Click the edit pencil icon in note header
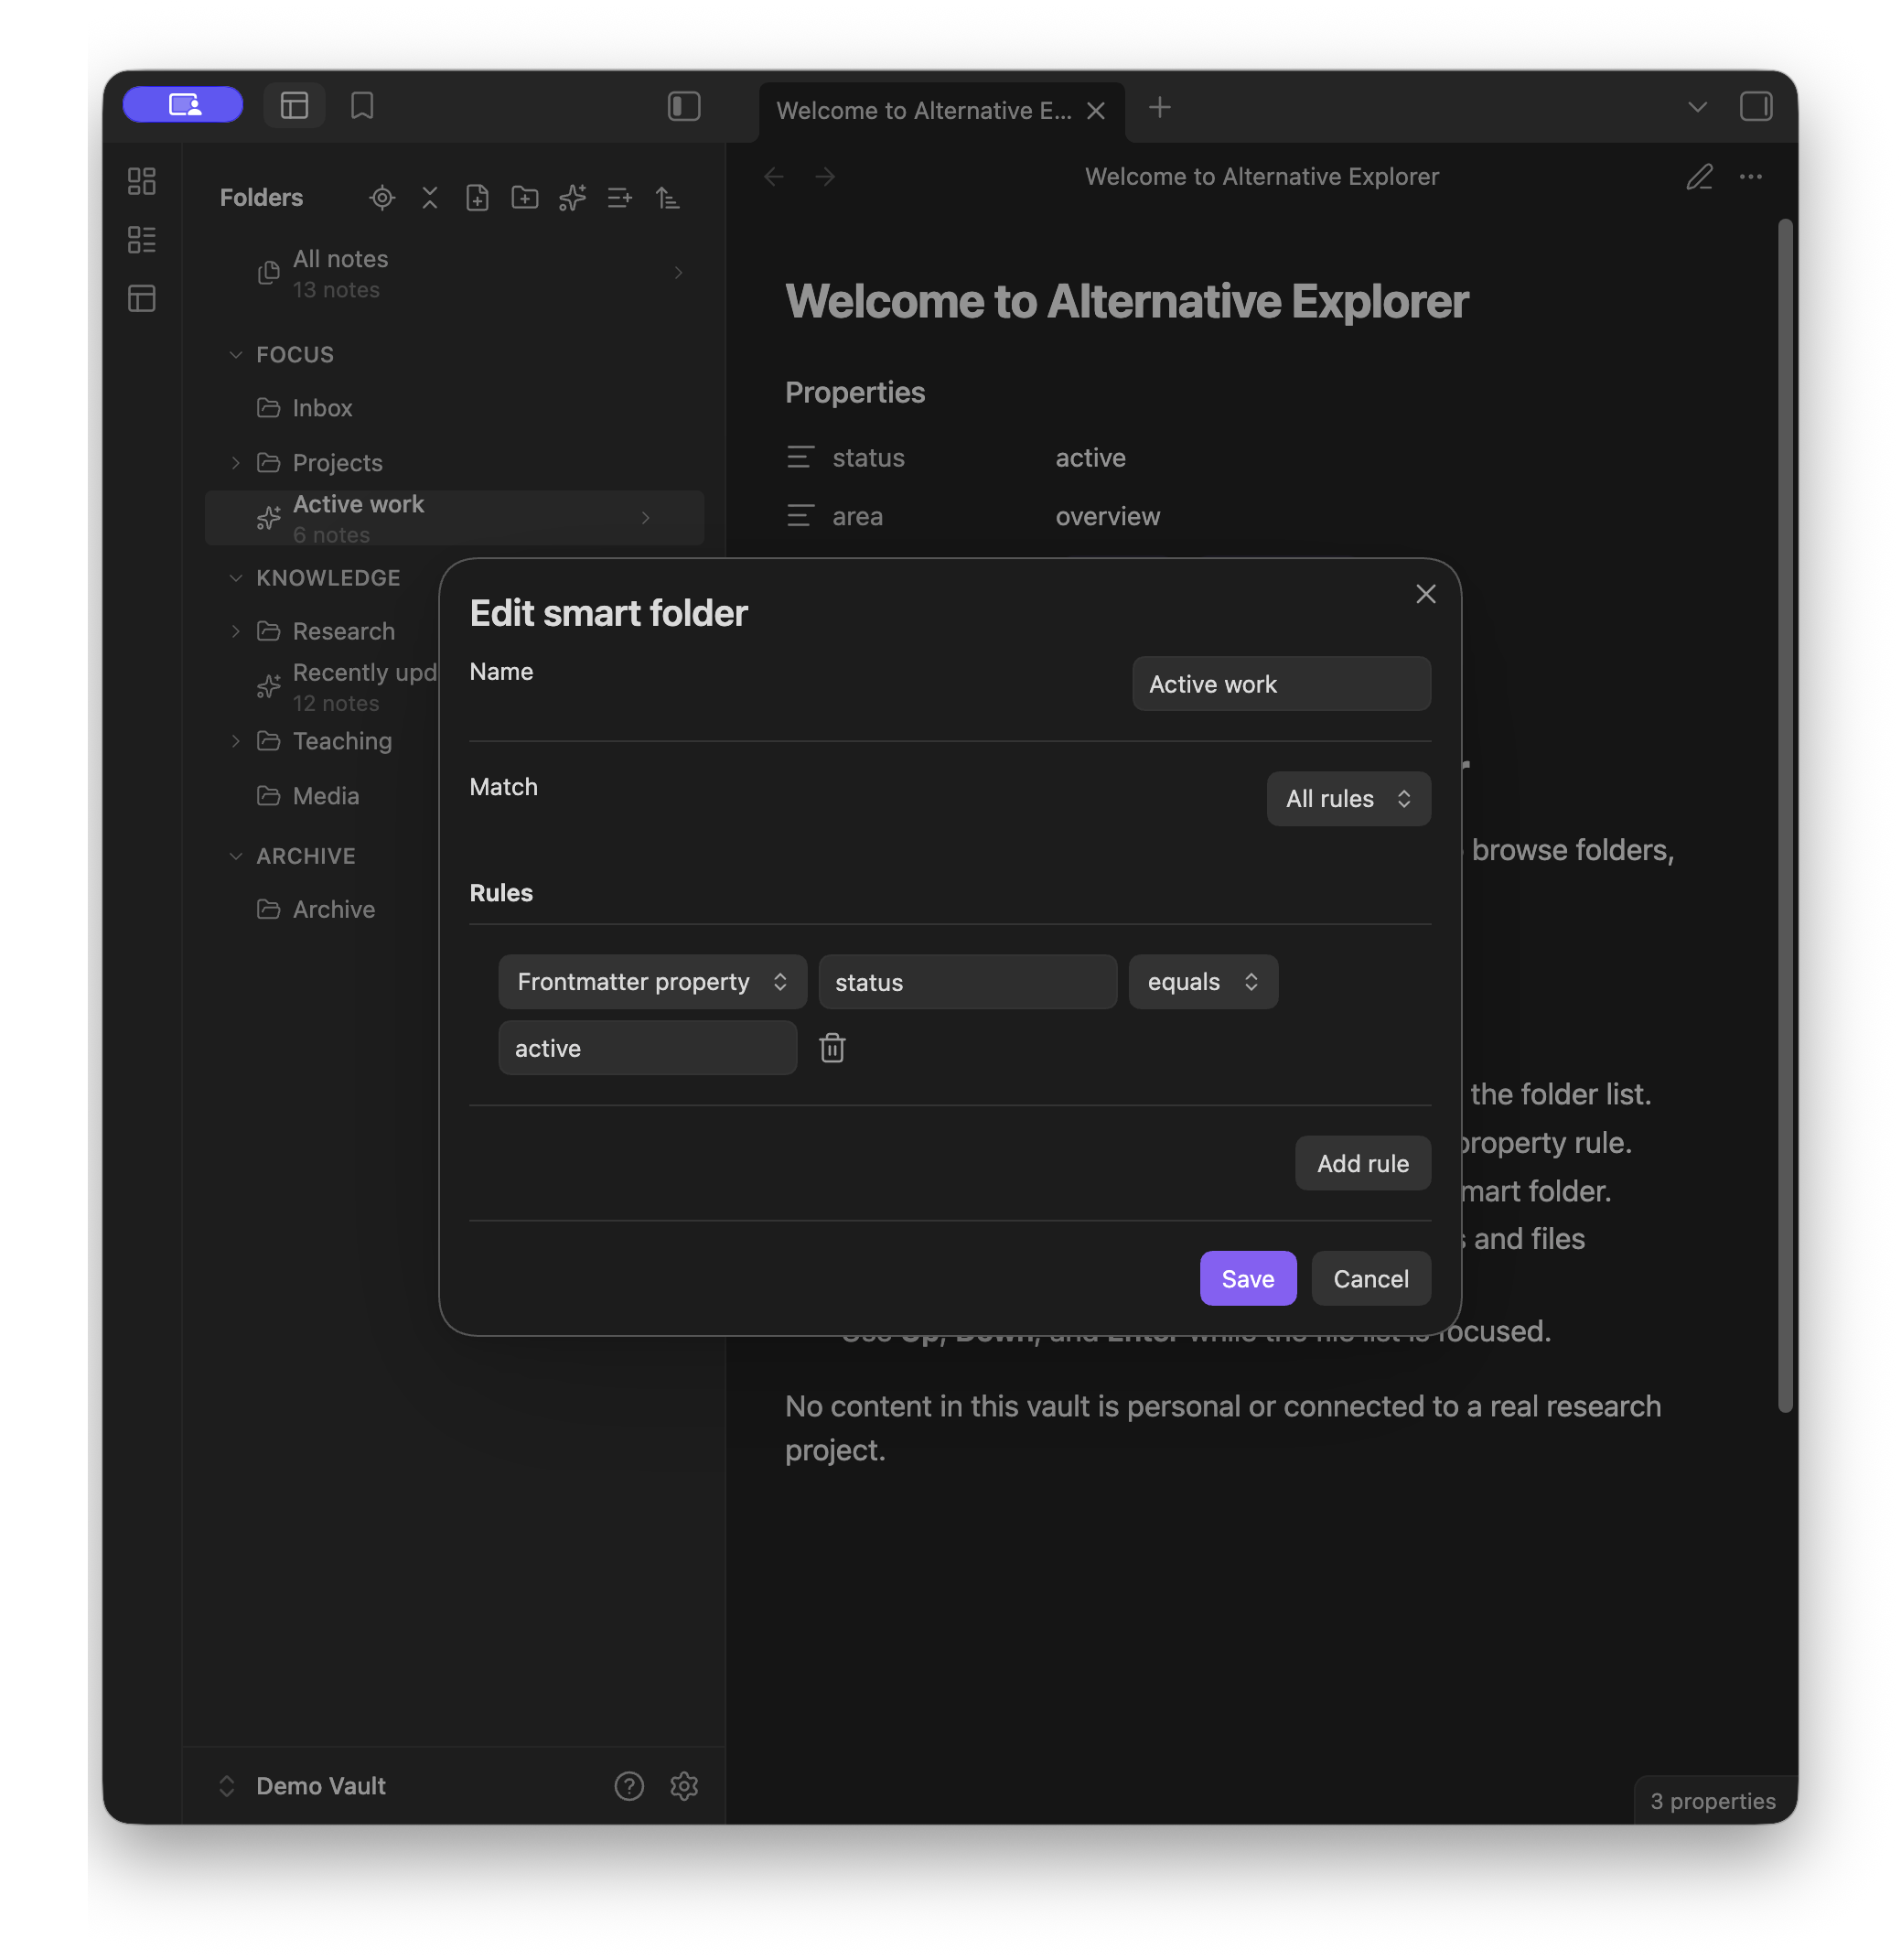1901x1960 pixels. pyautogui.click(x=1699, y=177)
